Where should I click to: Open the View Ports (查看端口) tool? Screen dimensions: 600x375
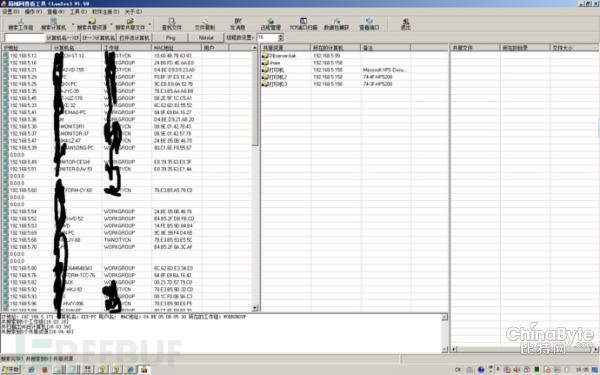click(x=369, y=24)
